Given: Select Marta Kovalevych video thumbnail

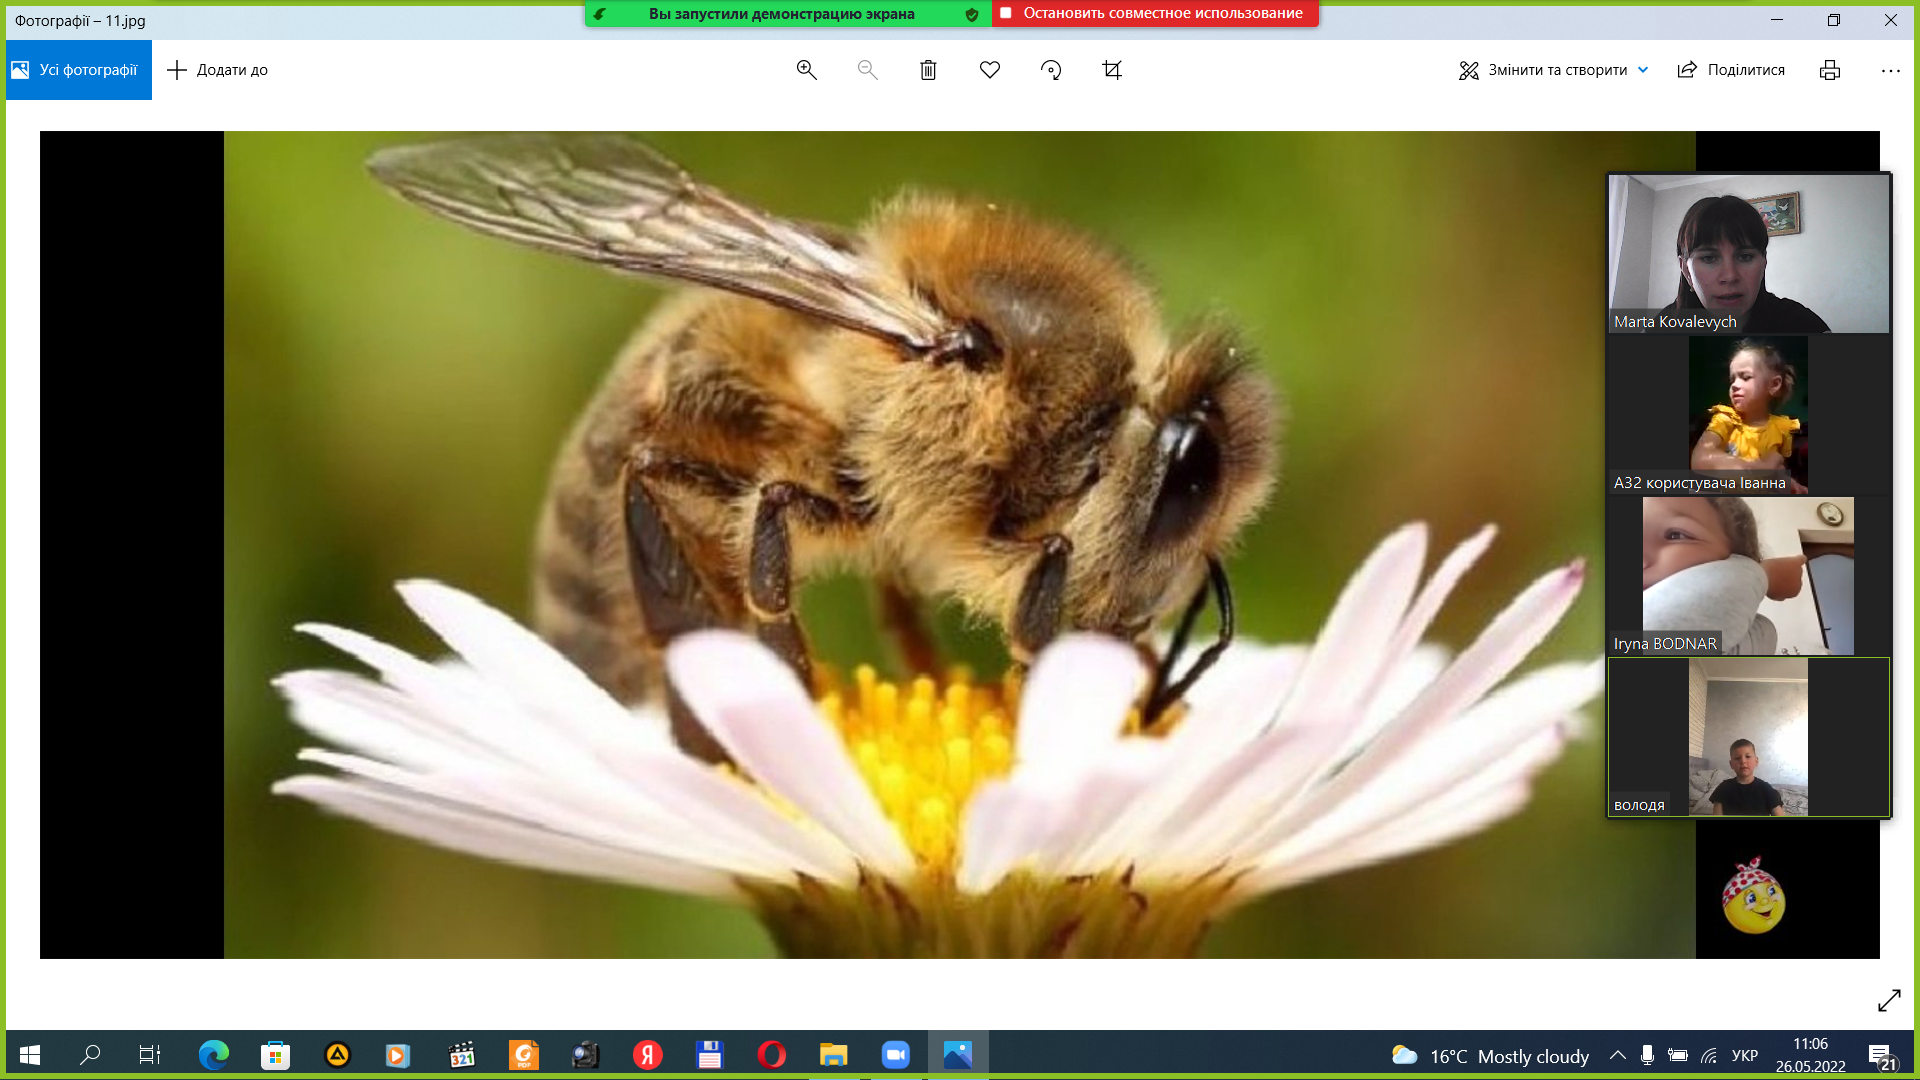Looking at the screenshot, I should point(1748,253).
